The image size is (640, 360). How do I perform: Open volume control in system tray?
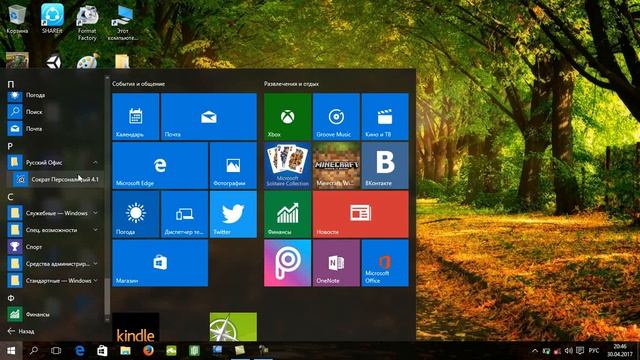[x=569, y=351]
